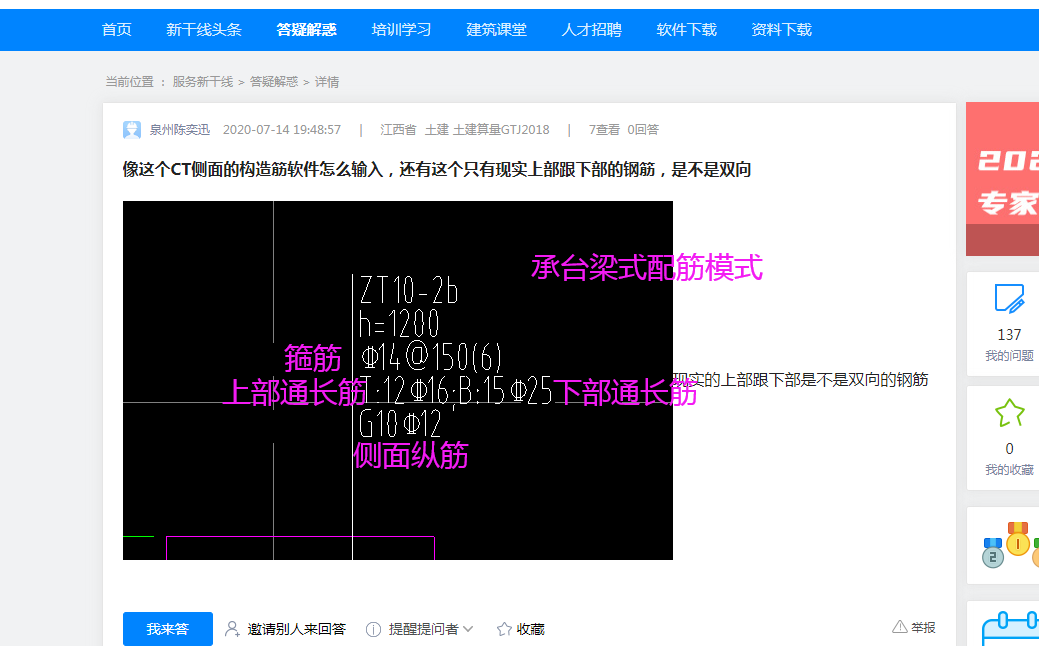Open the 培训学习 menu item
The height and width of the screenshot is (646, 1039).
[401, 30]
